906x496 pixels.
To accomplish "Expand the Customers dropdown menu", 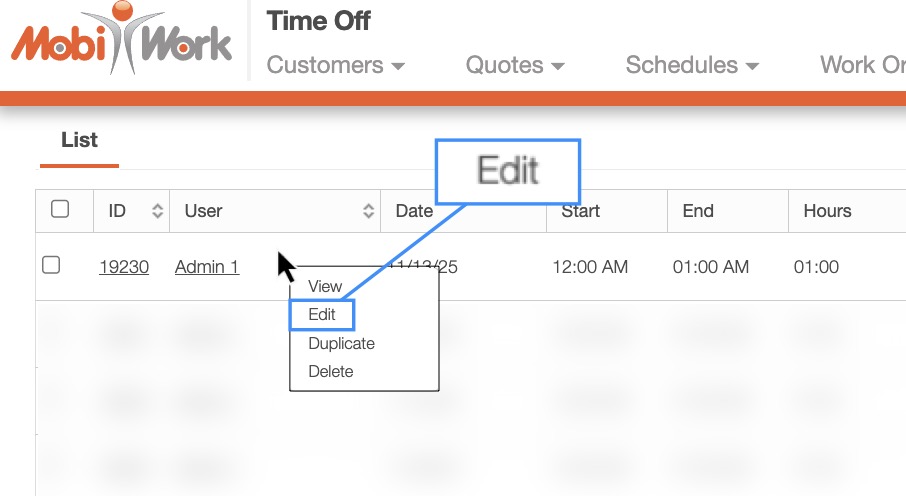I will coord(336,66).
